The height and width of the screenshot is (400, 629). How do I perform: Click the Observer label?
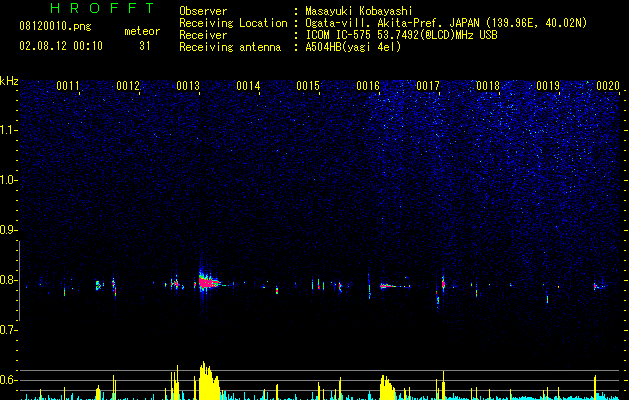tap(203, 11)
